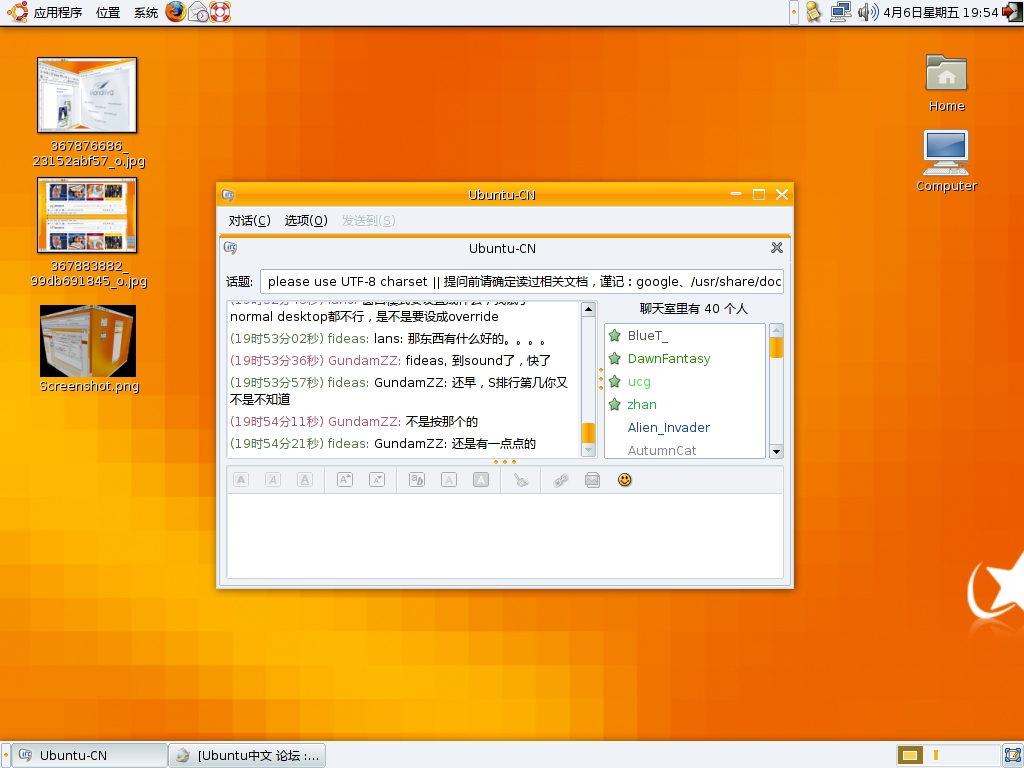Open the help lifesaver icon in panel
Screen dimensions: 1024x768
(x=220, y=12)
